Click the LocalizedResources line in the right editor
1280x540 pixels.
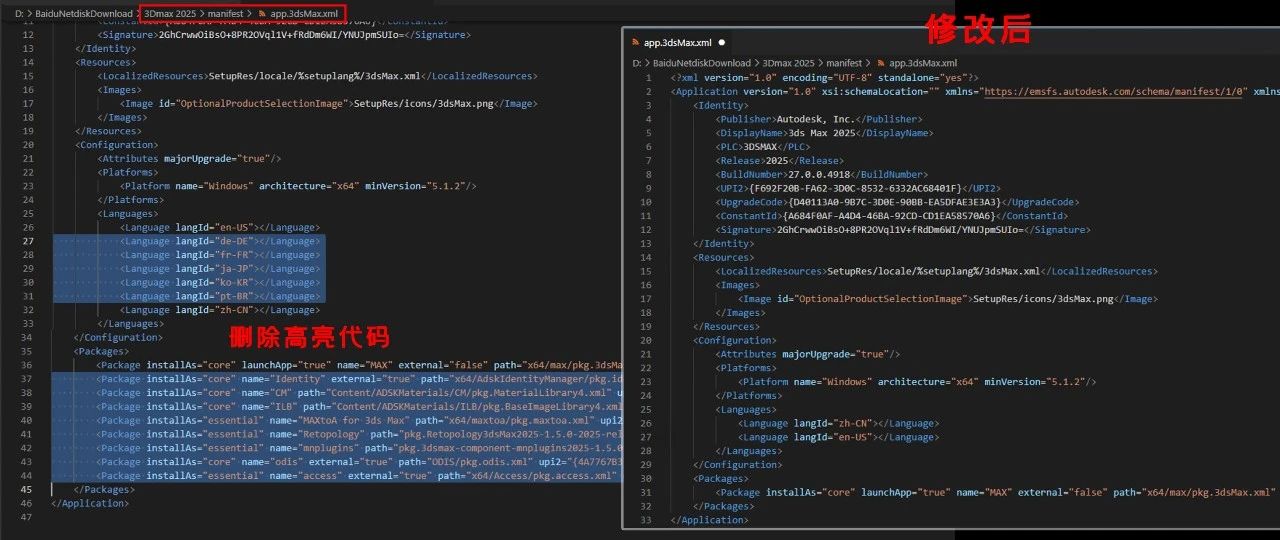(x=936, y=271)
